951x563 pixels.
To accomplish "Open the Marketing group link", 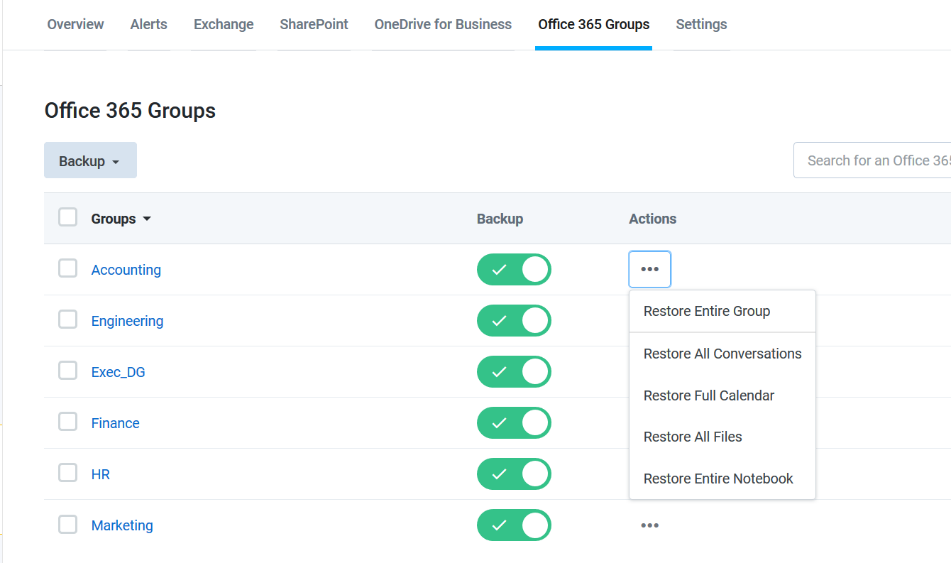I will coord(122,525).
